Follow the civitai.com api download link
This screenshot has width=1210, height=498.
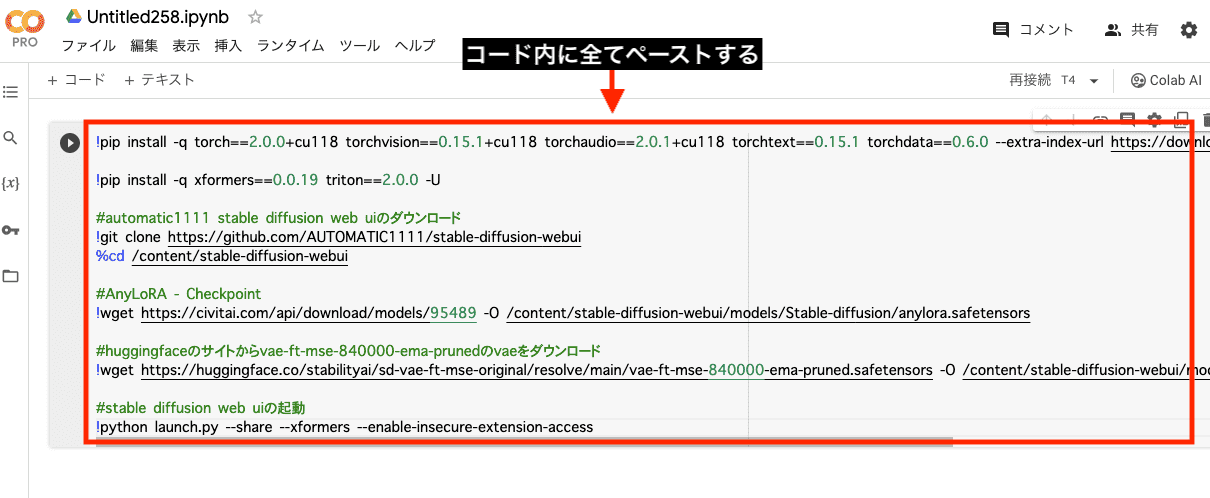pos(308,313)
